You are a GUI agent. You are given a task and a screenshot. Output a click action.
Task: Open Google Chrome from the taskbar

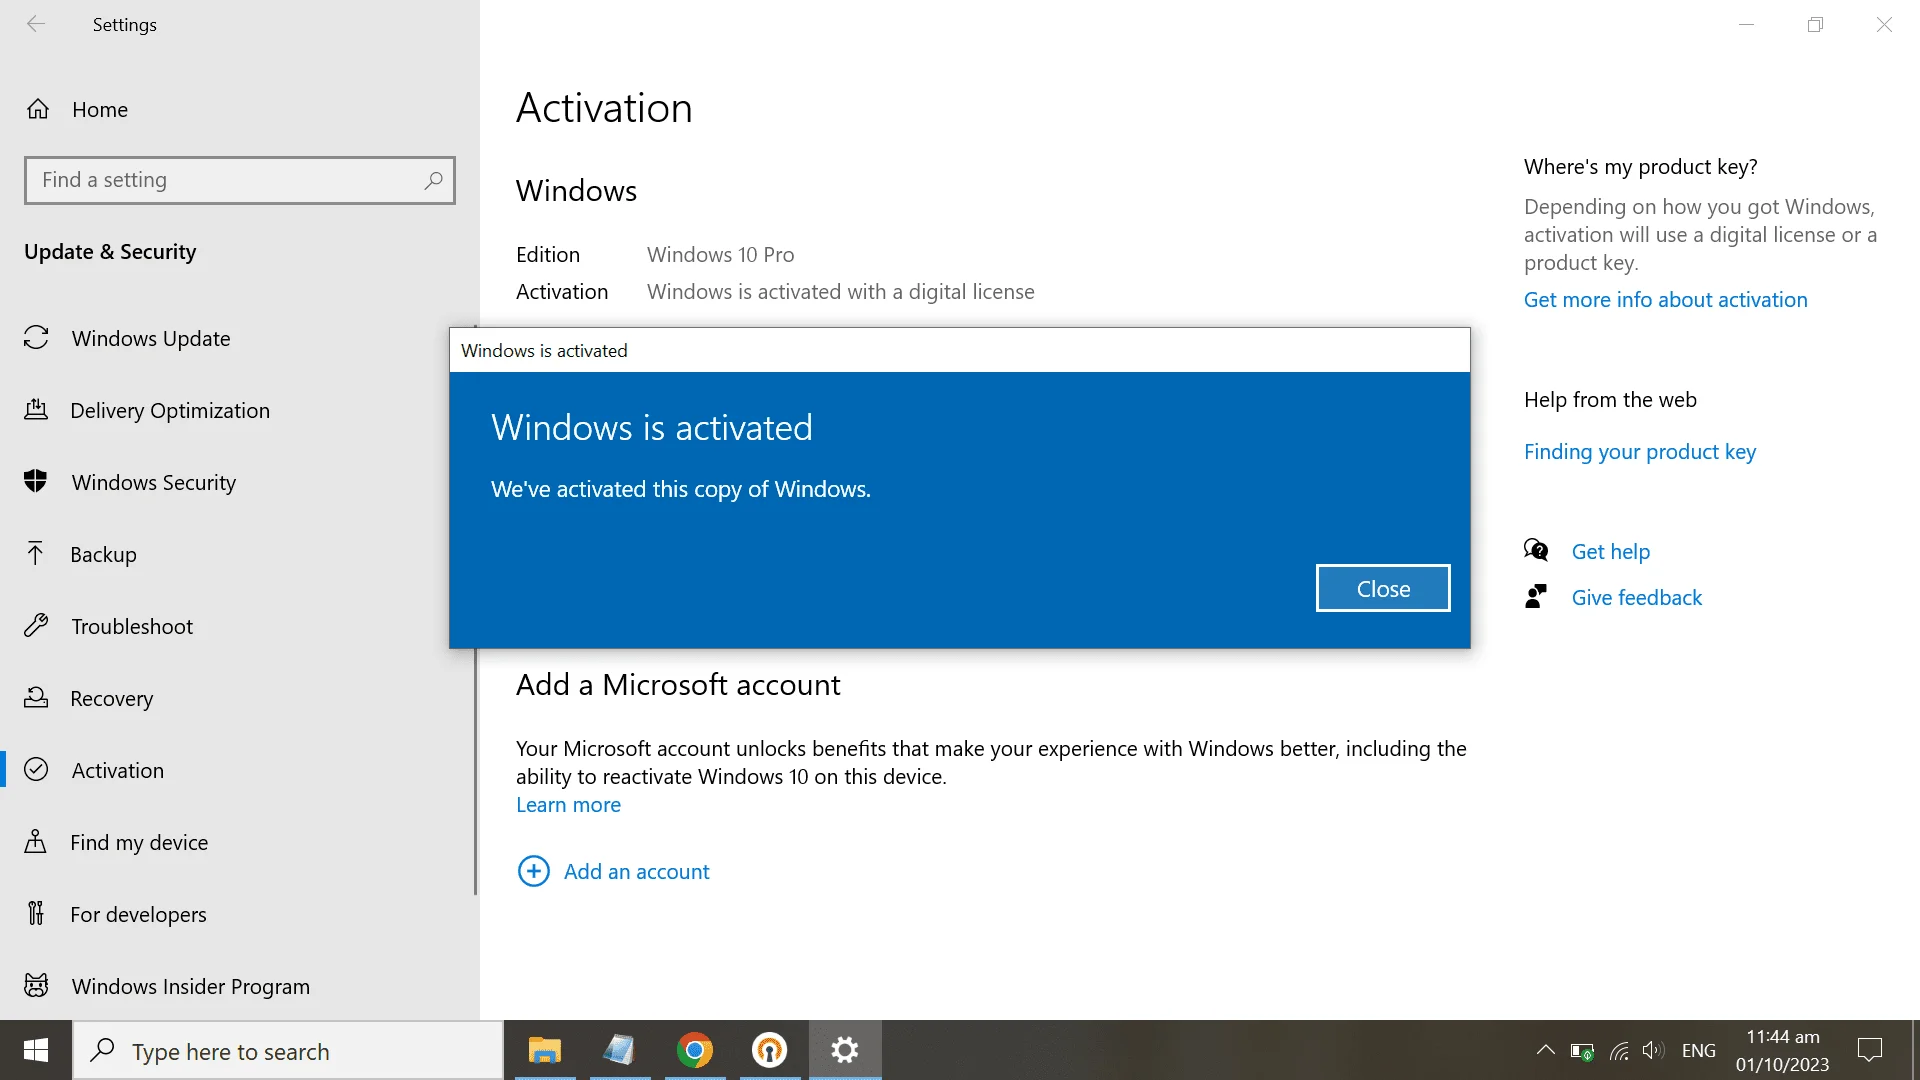[x=695, y=1050]
